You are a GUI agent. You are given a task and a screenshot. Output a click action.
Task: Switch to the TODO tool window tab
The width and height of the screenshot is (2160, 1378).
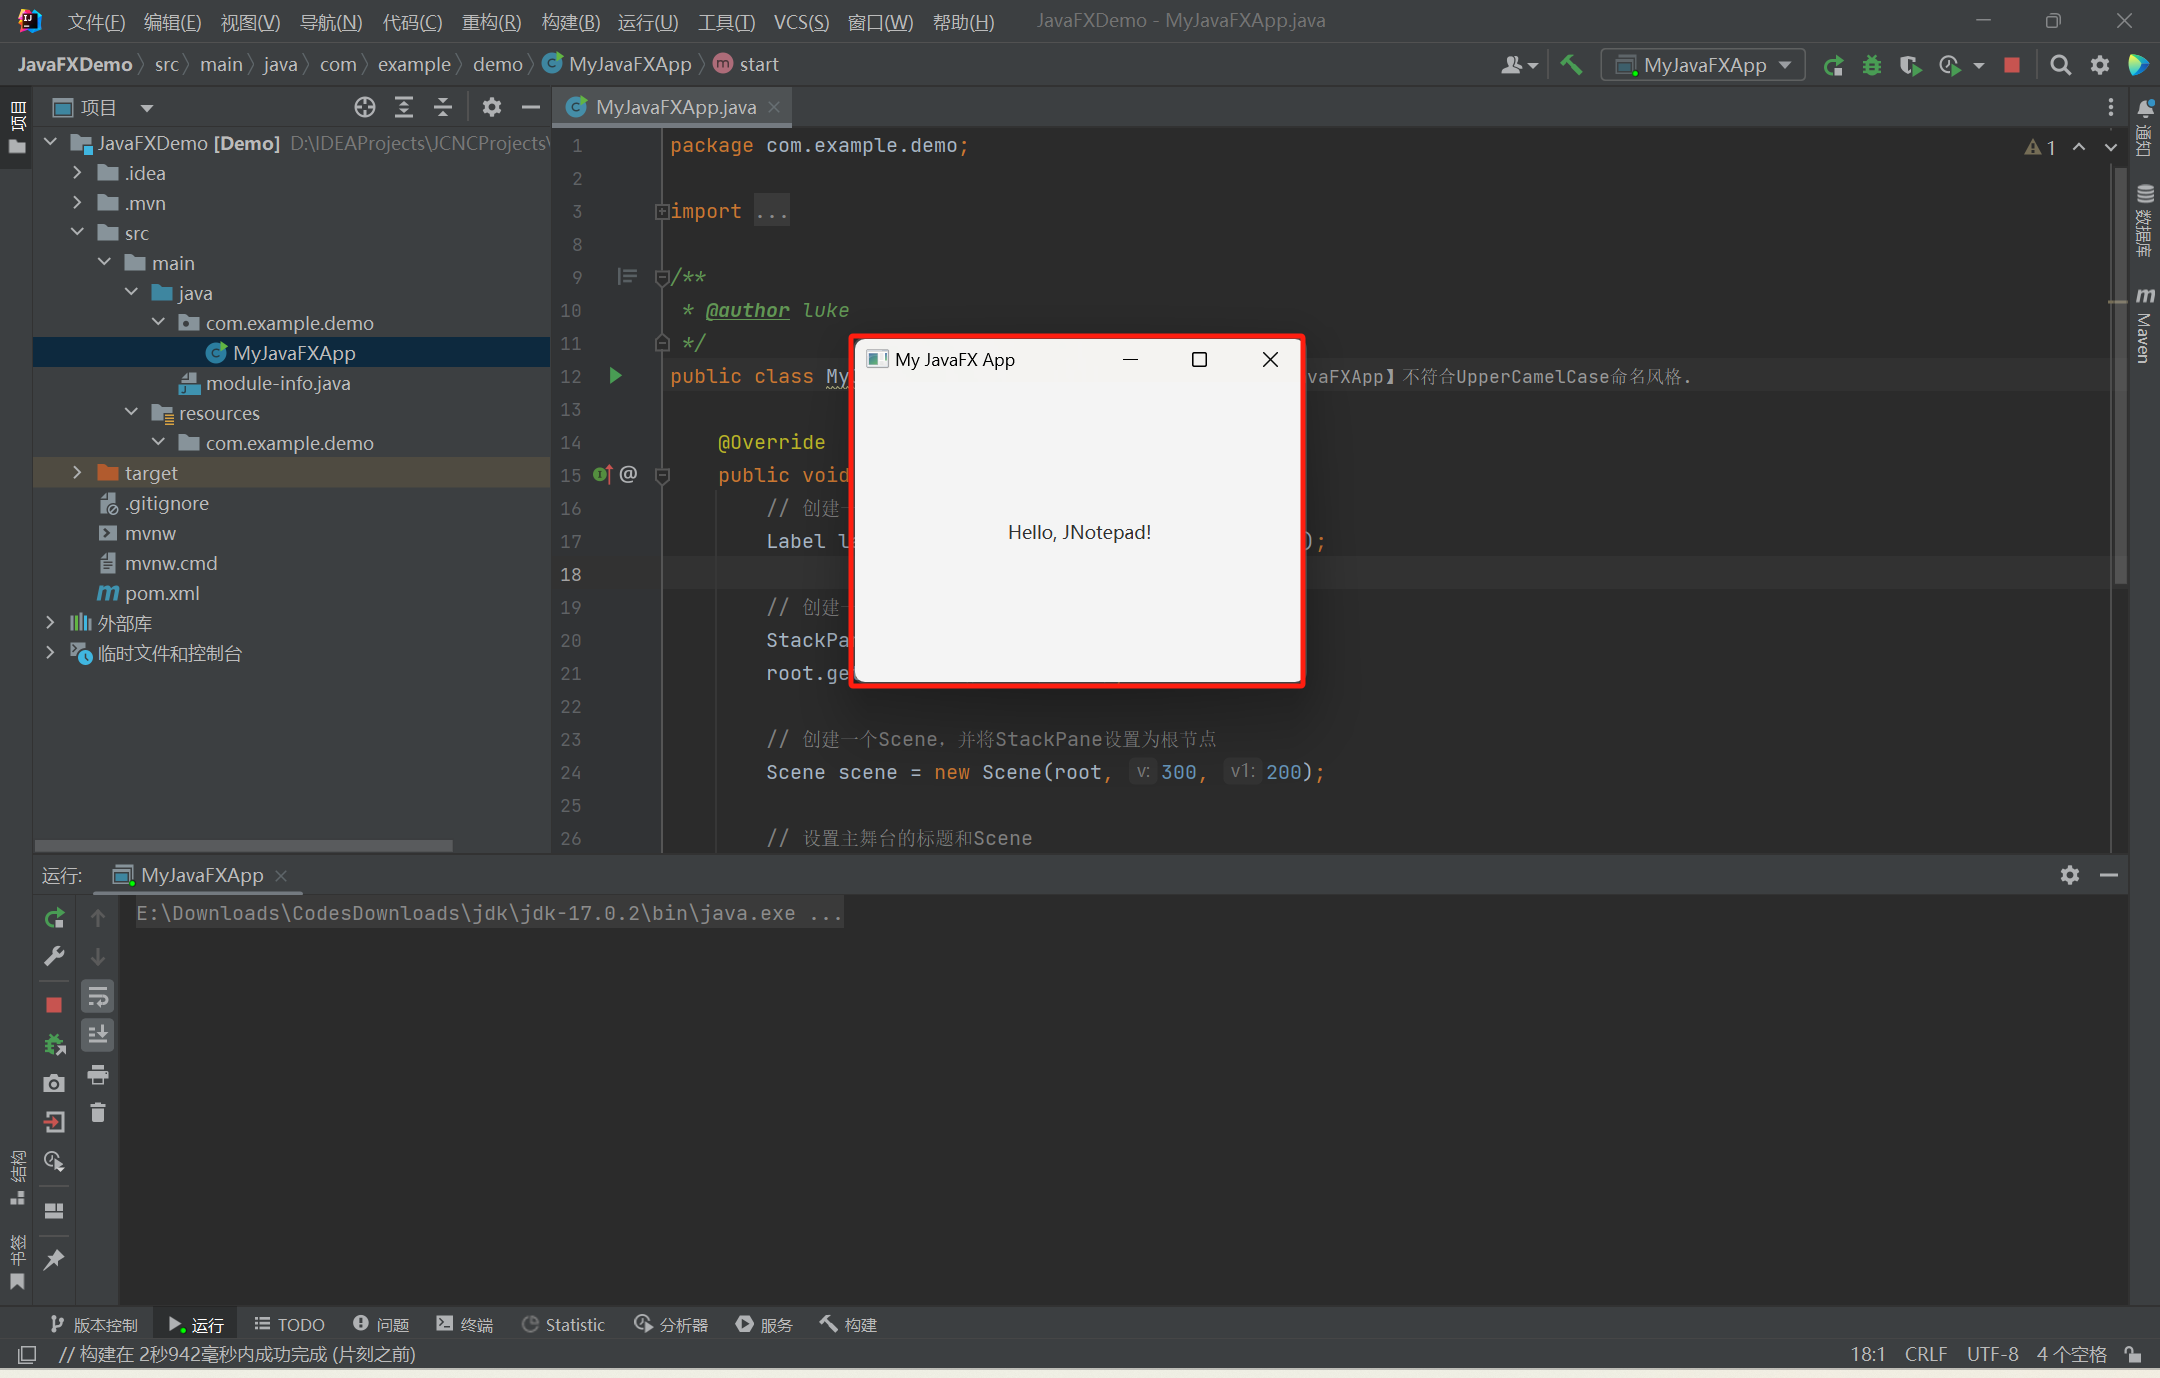pos(290,1324)
